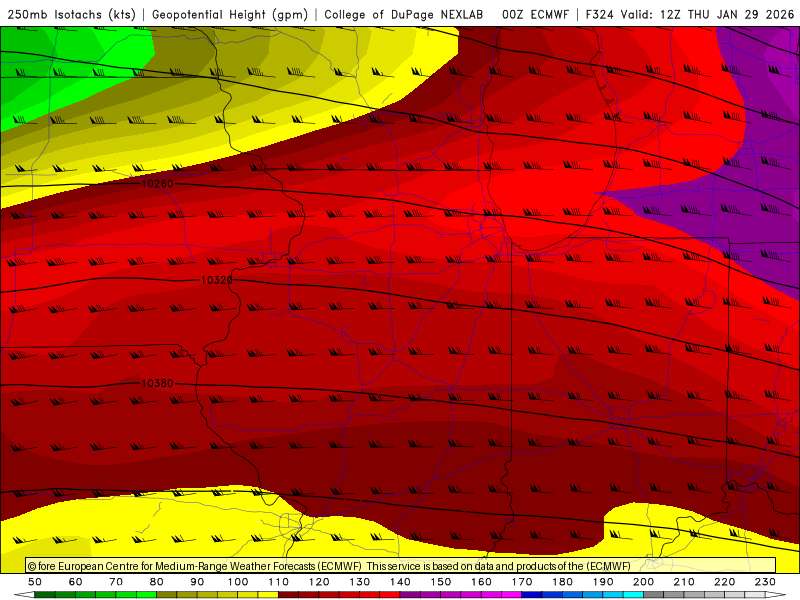Pick the 100 label on the legend
The image size is (800, 600).
[238, 582]
